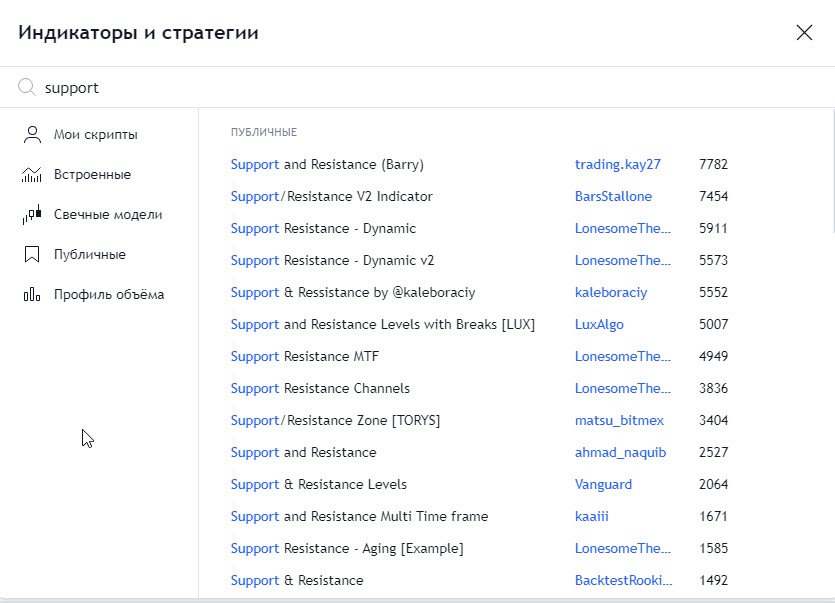Click the chart icon beside Встроенные
Image resolution: width=835 pixels, height=603 pixels.
[32, 174]
